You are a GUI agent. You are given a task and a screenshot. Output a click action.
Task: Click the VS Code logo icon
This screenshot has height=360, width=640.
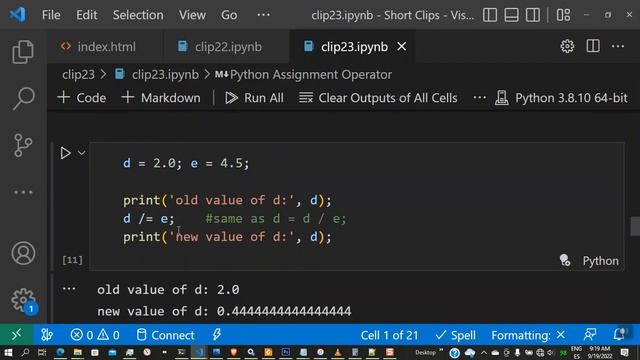(18, 15)
